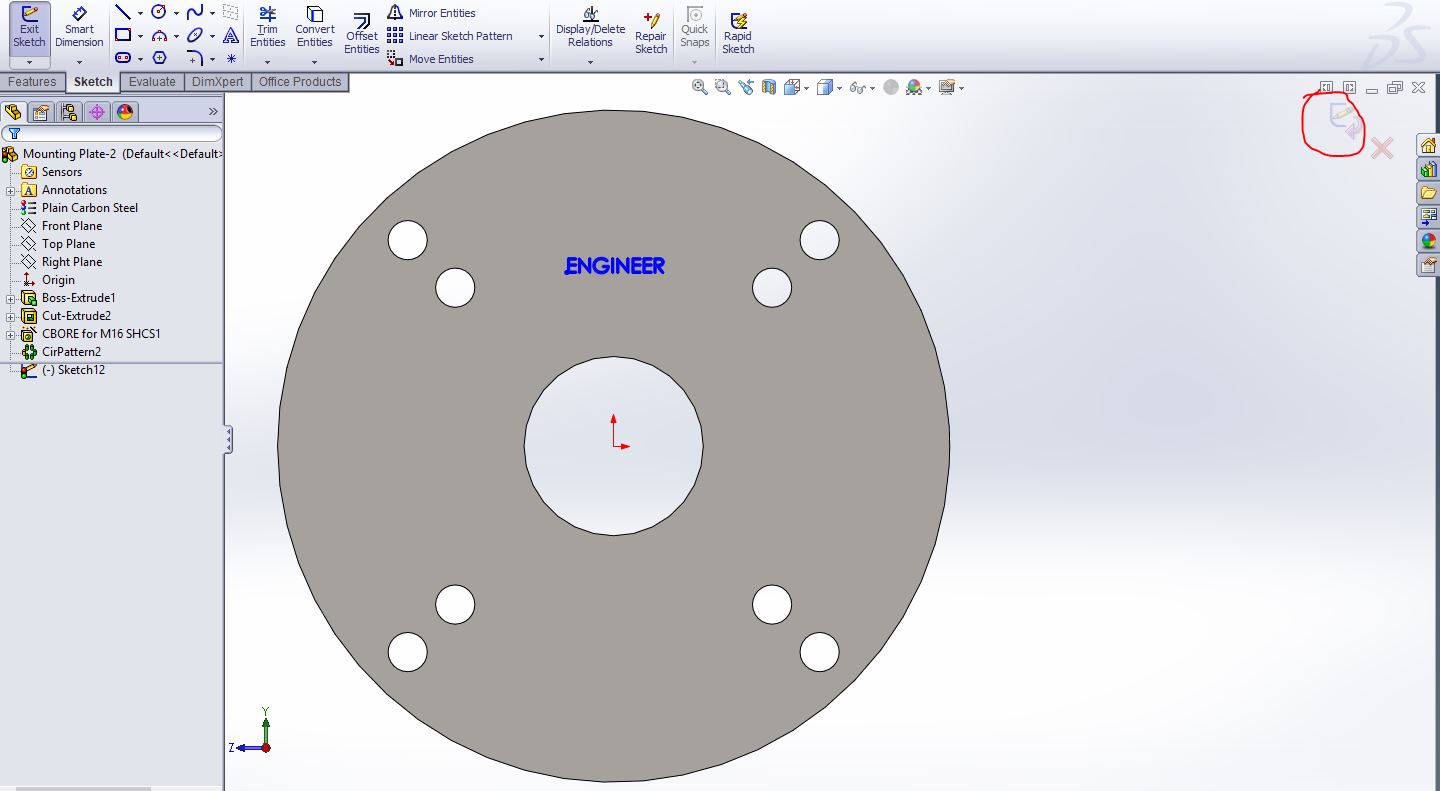Expand manager tabs chevron
1440x791 pixels.
coord(213,112)
